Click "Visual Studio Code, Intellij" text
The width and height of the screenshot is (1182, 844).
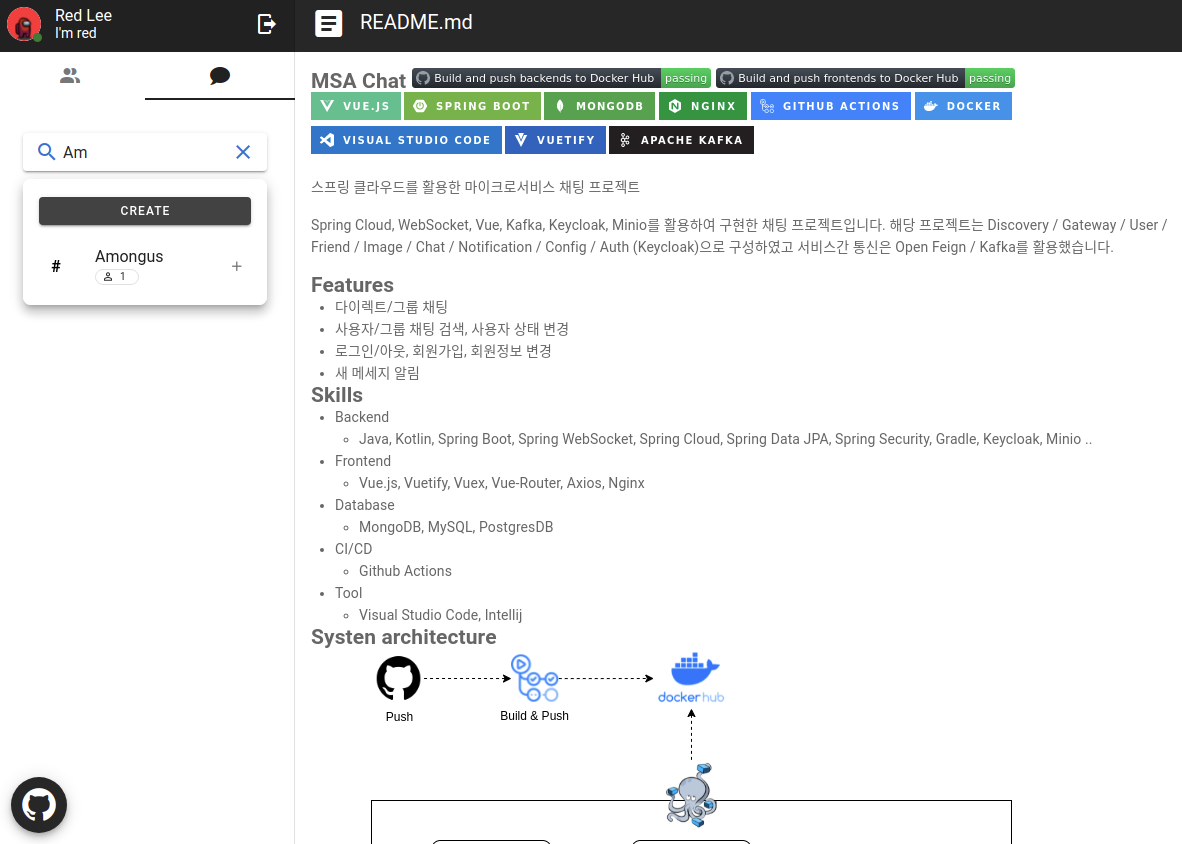(x=440, y=615)
